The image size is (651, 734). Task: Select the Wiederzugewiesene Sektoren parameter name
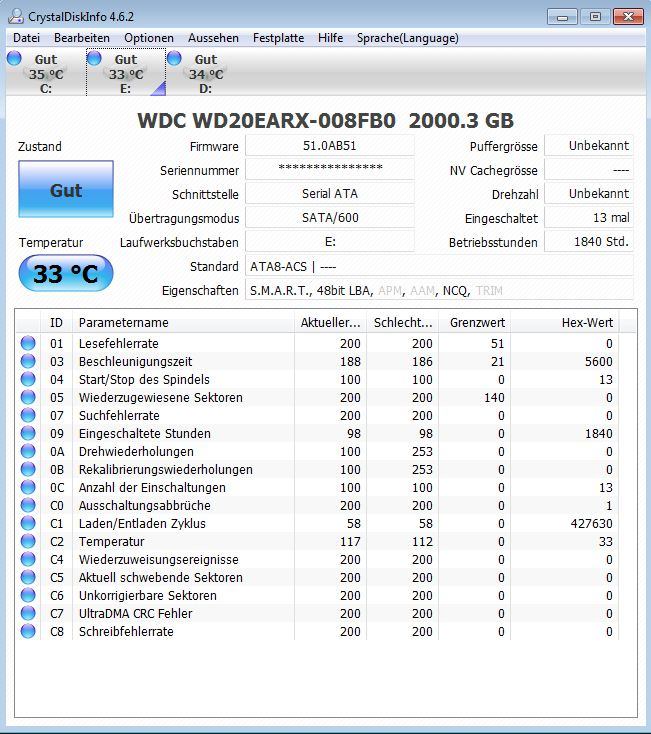pos(161,397)
